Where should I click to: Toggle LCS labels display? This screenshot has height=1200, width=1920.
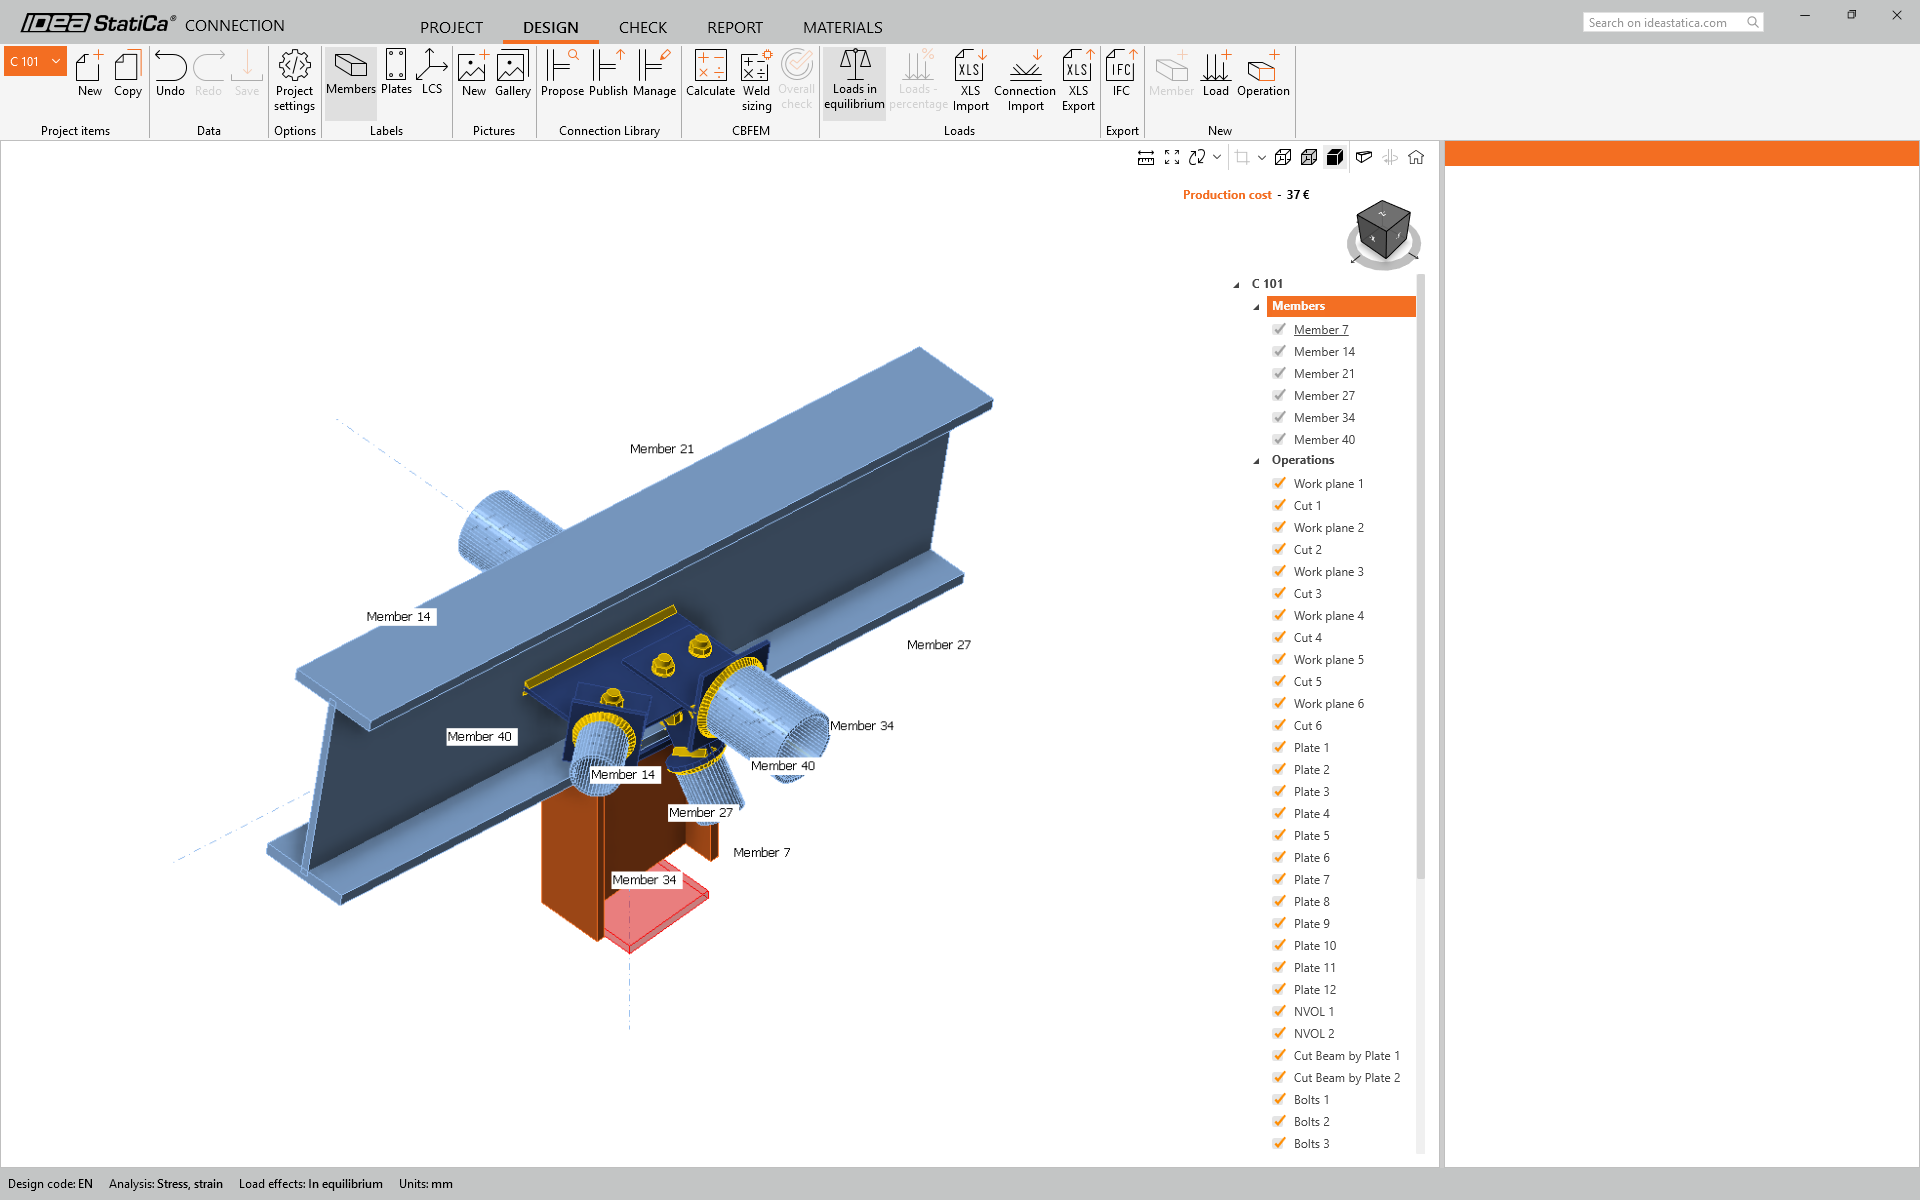(432, 72)
